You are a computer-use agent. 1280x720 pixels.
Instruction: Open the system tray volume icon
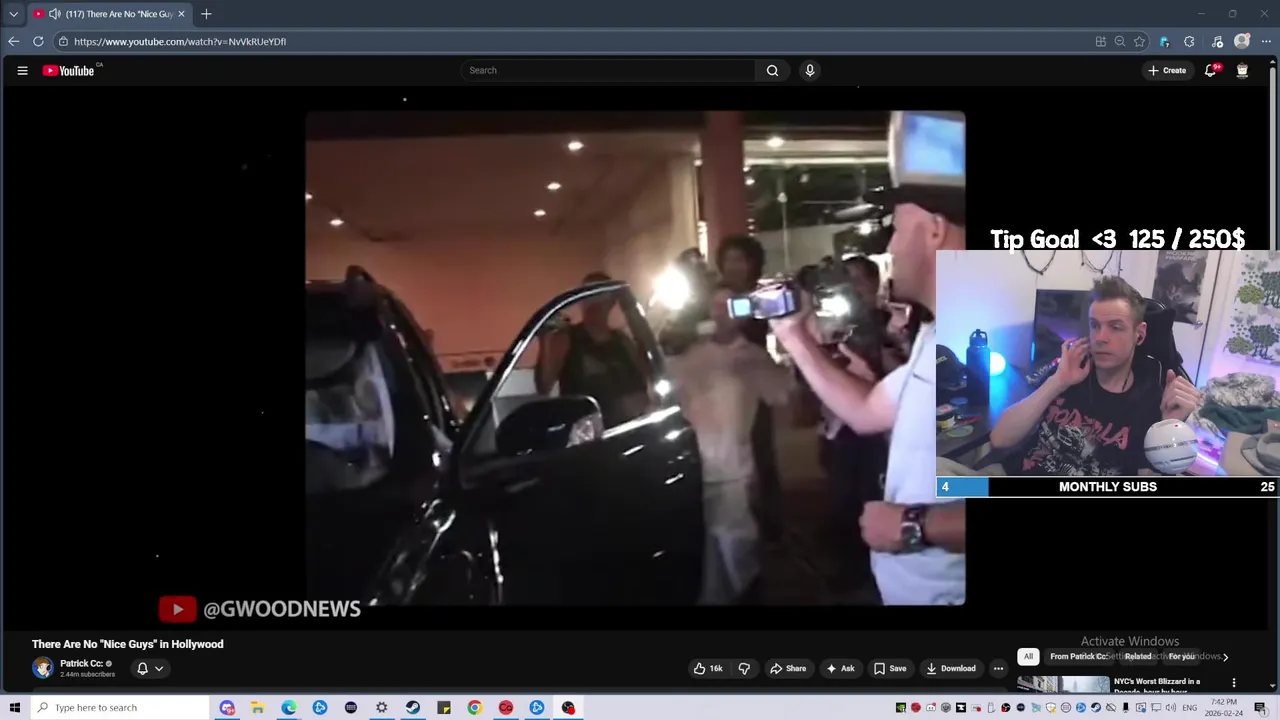pyautogui.click(x=1171, y=708)
